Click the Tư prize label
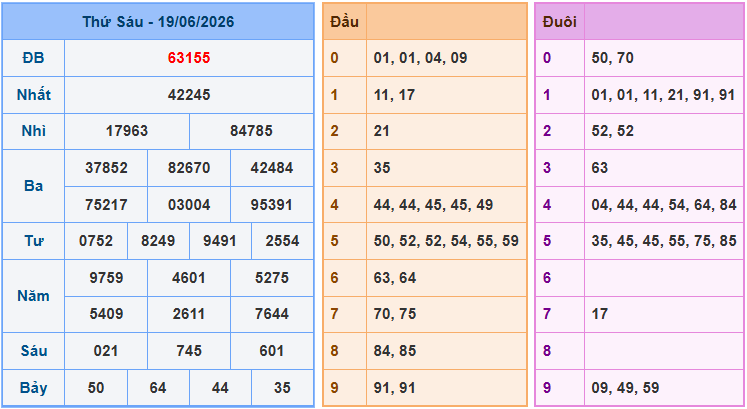Viewport: 747px width, 409px height. 33,241
